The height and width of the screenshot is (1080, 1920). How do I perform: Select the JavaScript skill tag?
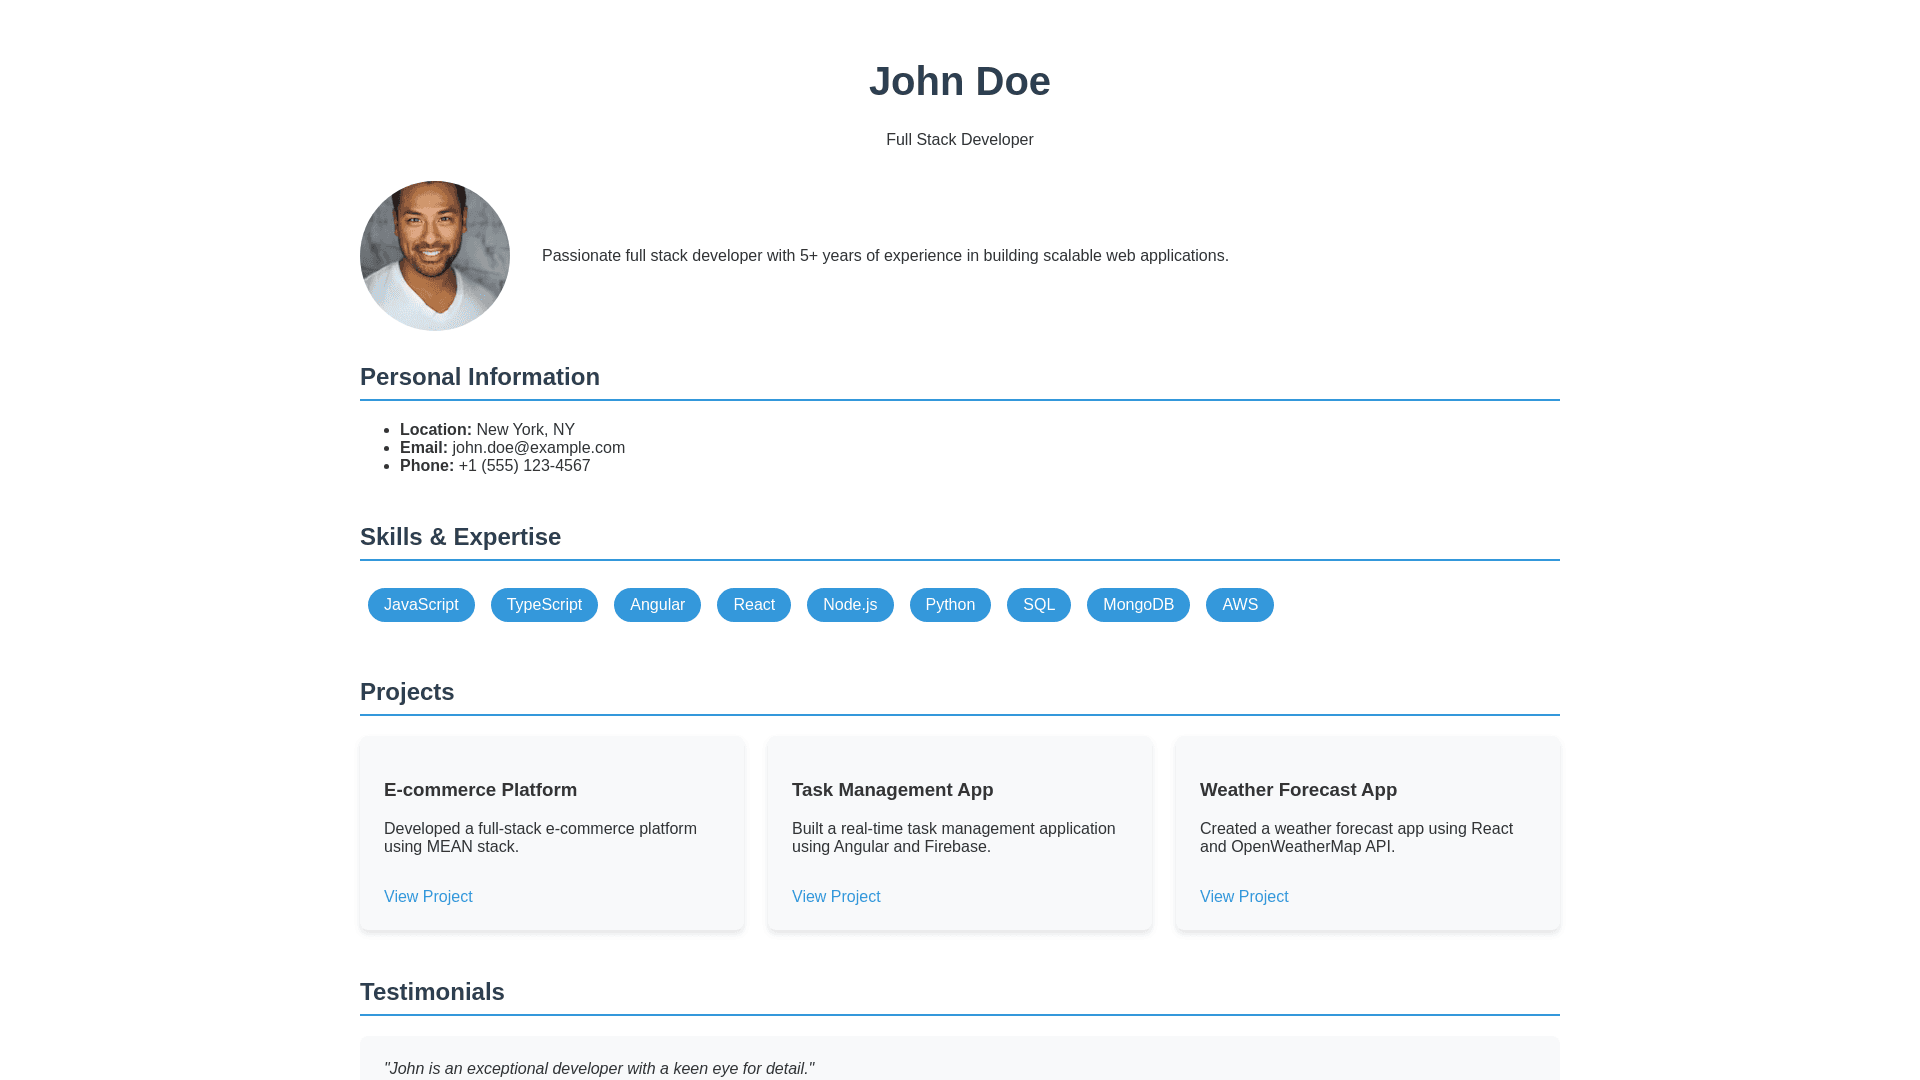tap(421, 605)
